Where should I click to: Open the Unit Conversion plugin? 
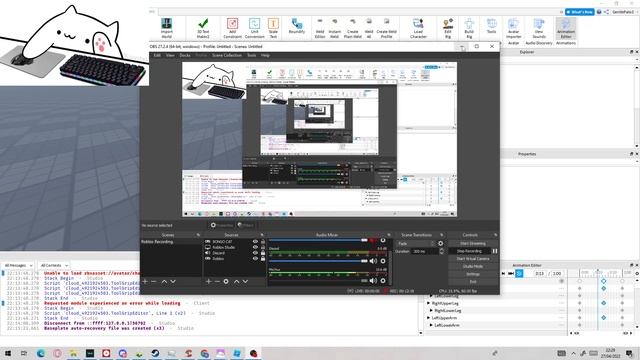click(254, 28)
